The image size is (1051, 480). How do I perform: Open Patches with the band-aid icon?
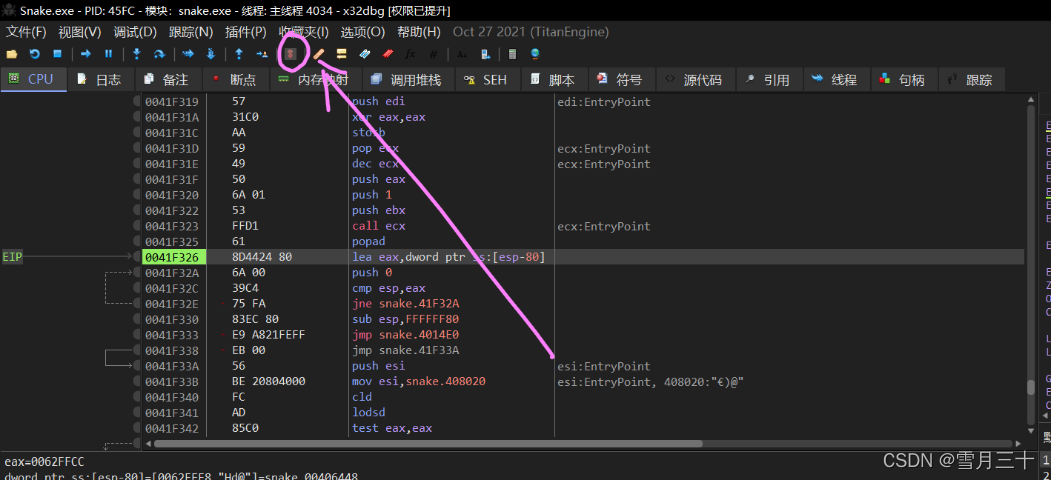tap(319, 54)
